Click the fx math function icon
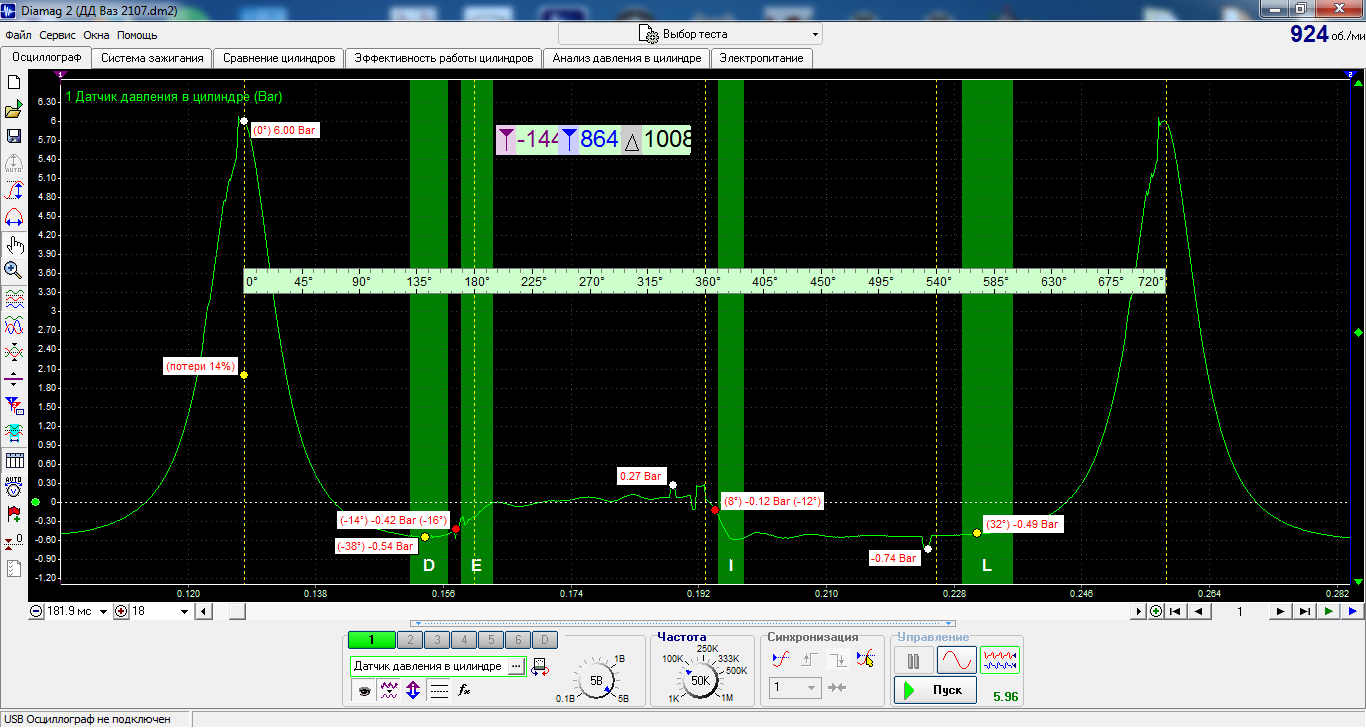Image resolution: width=1366 pixels, height=728 pixels. (x=464, y=690)
